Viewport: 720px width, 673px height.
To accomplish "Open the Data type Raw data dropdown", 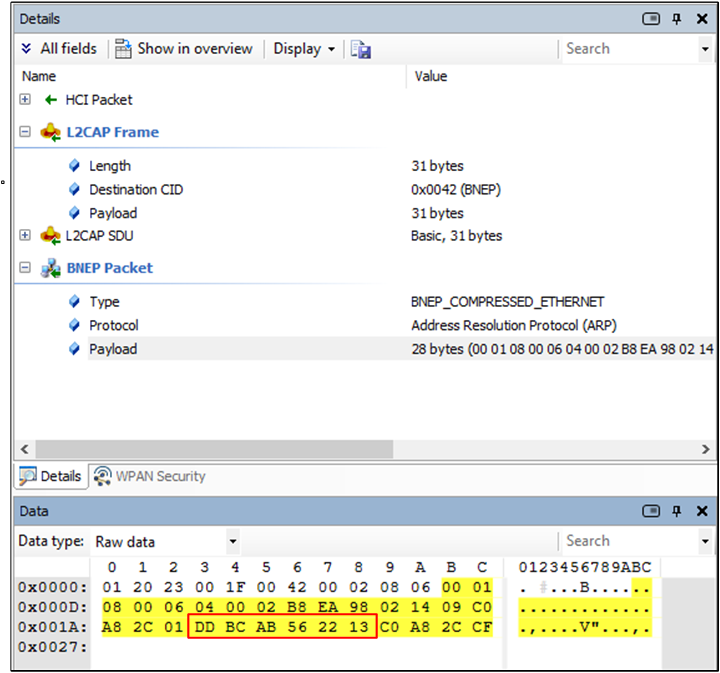I will 166,542.
